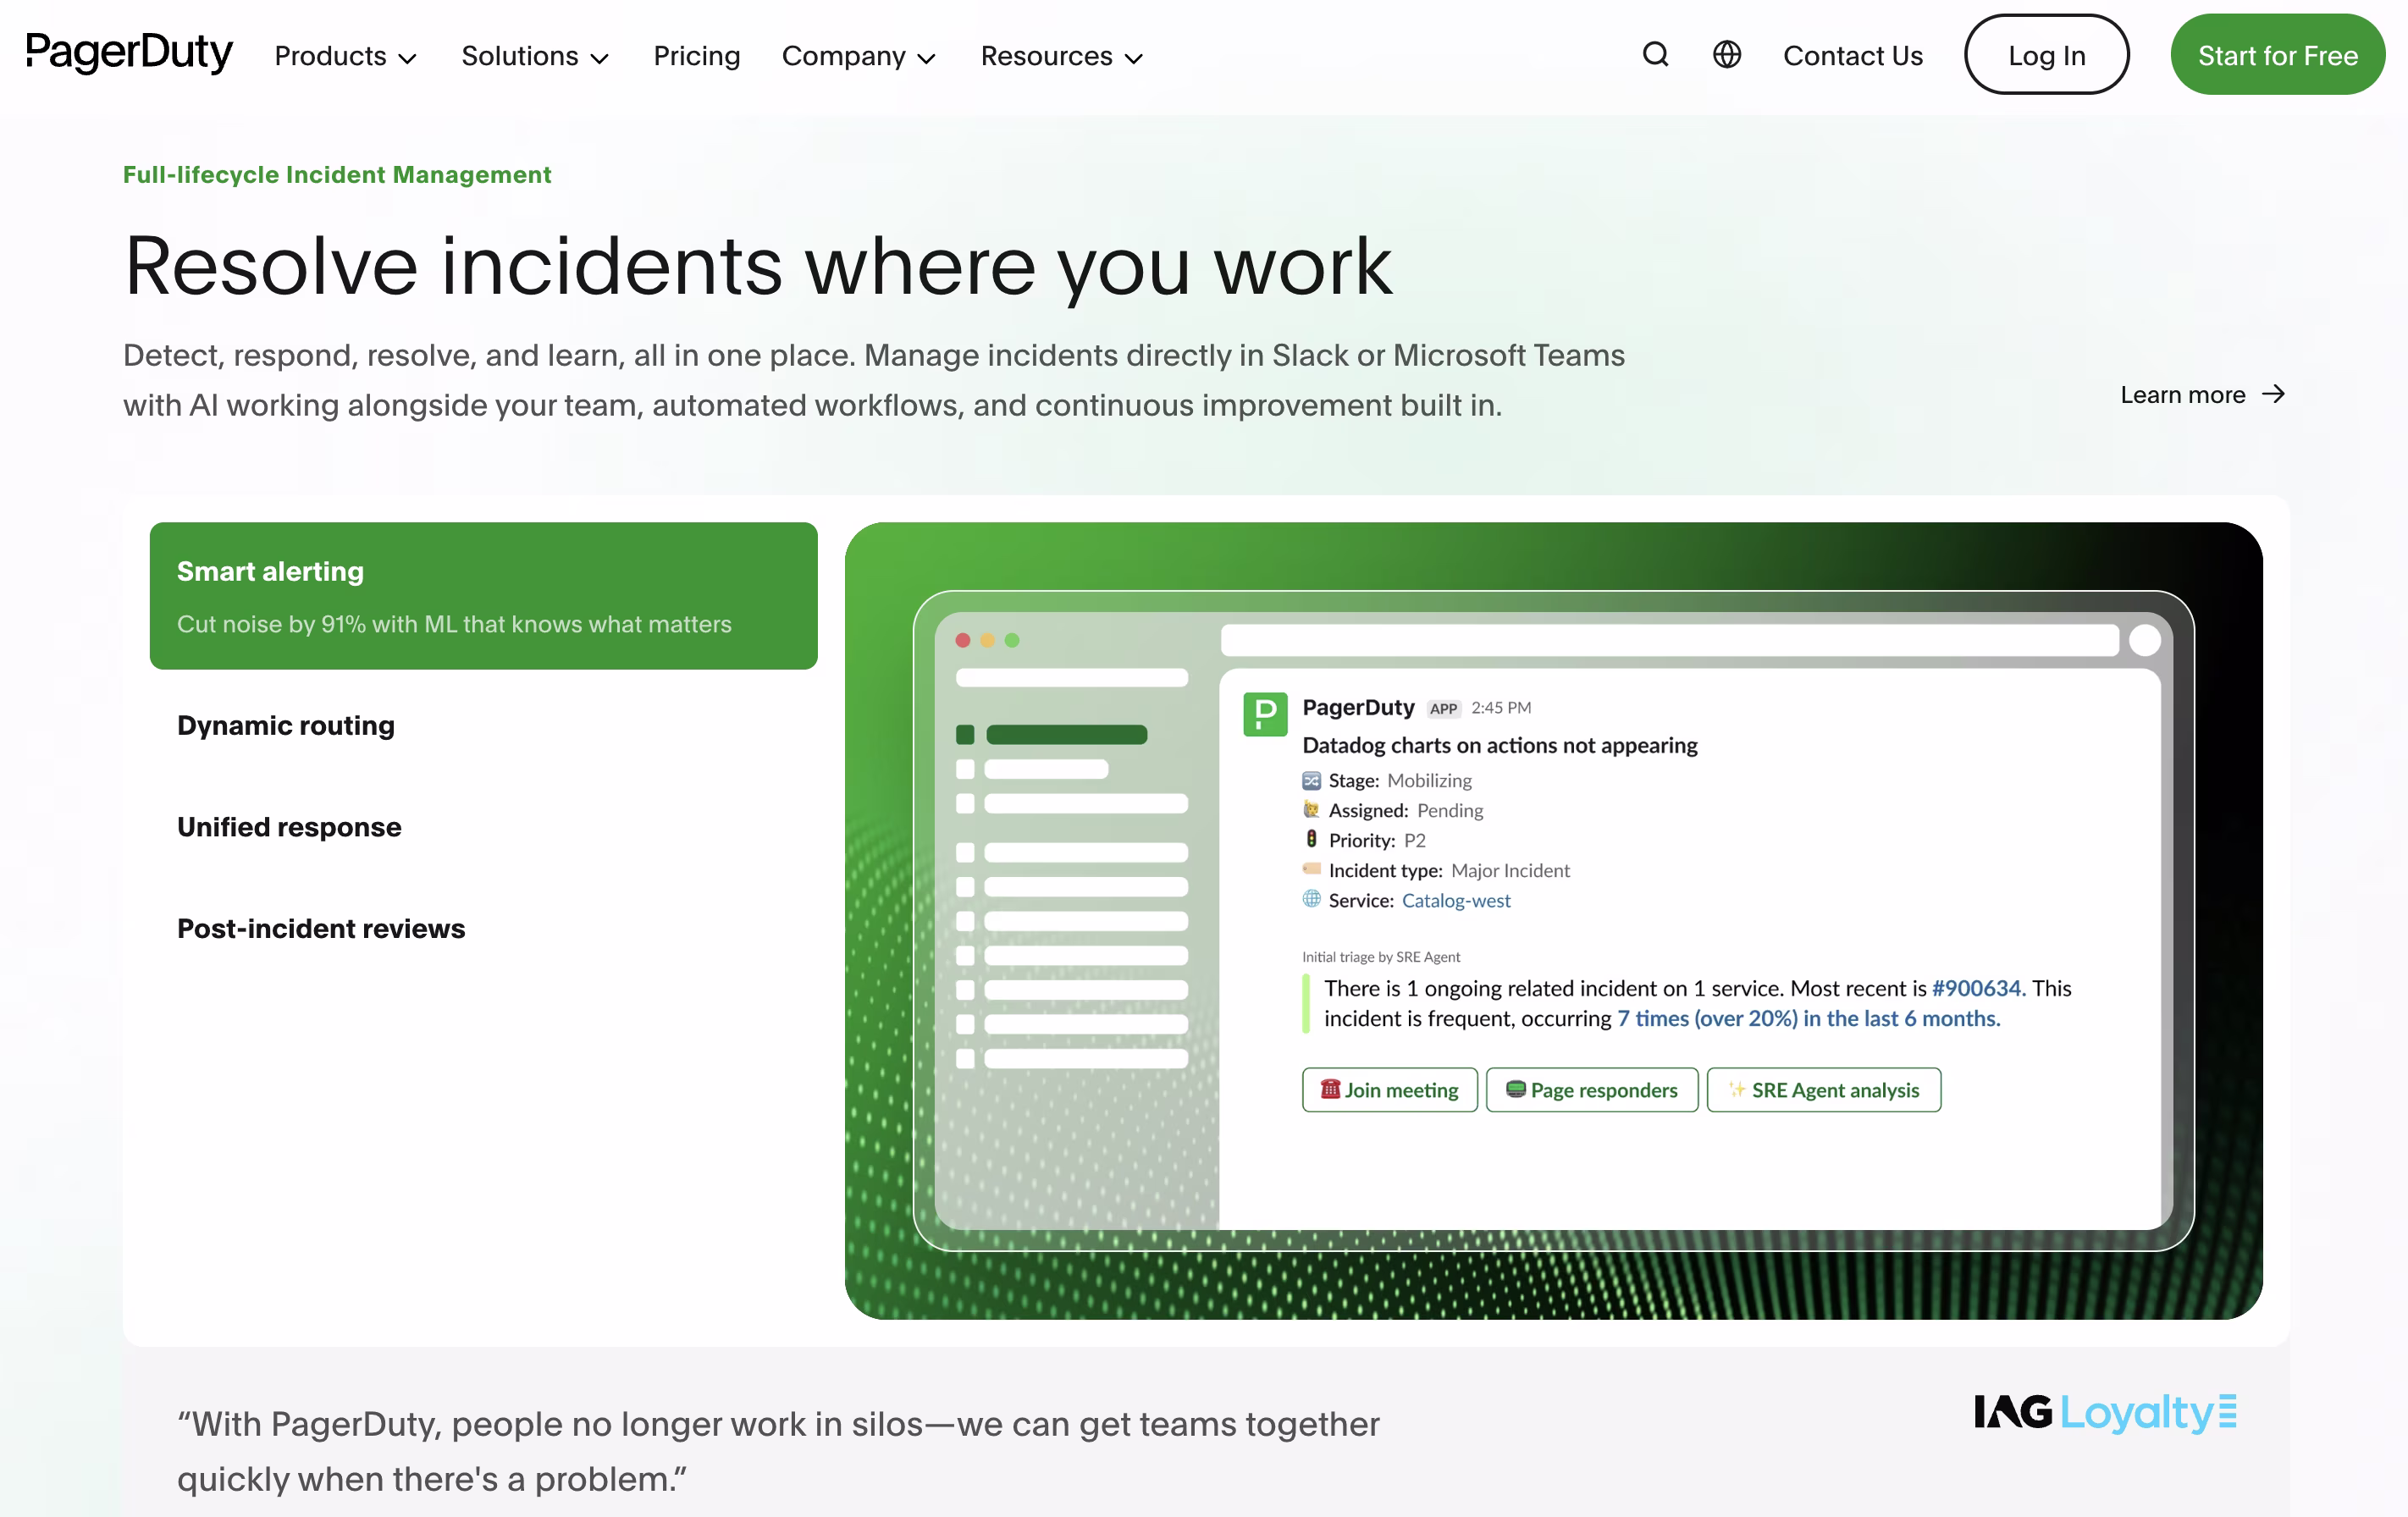Click the red dot in mock window
Viewport: 2408px width, 1517px height.
(962, 640)
